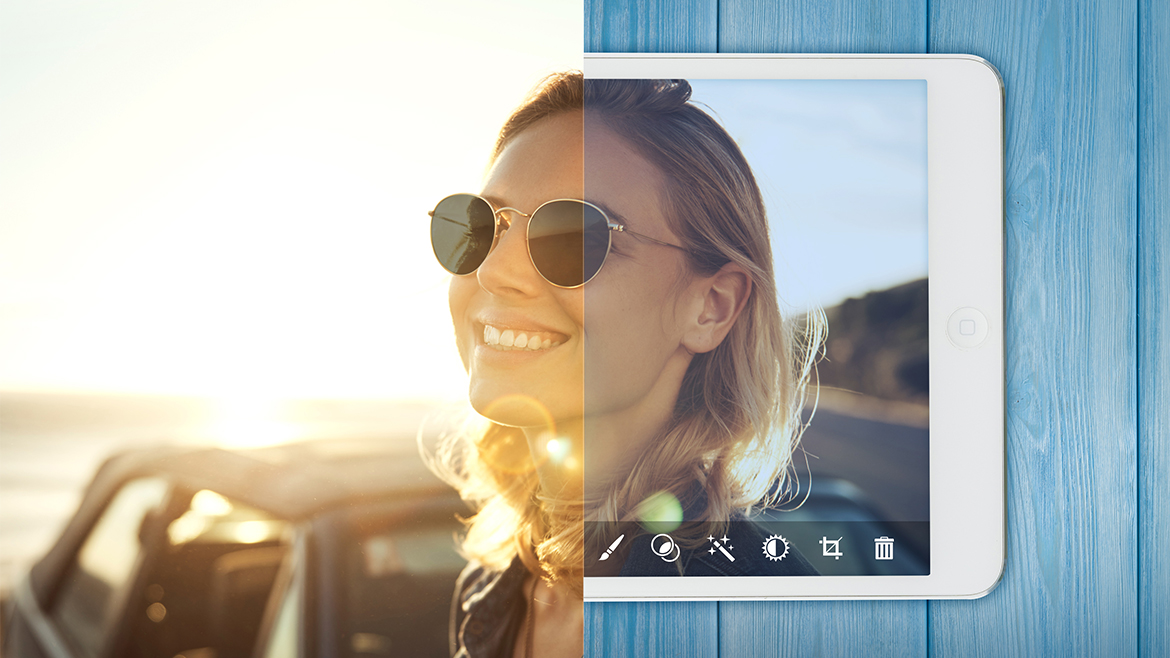Delete photo with trash icon
The width and height of the screenshot is (1170, 658).
point(884,547)
